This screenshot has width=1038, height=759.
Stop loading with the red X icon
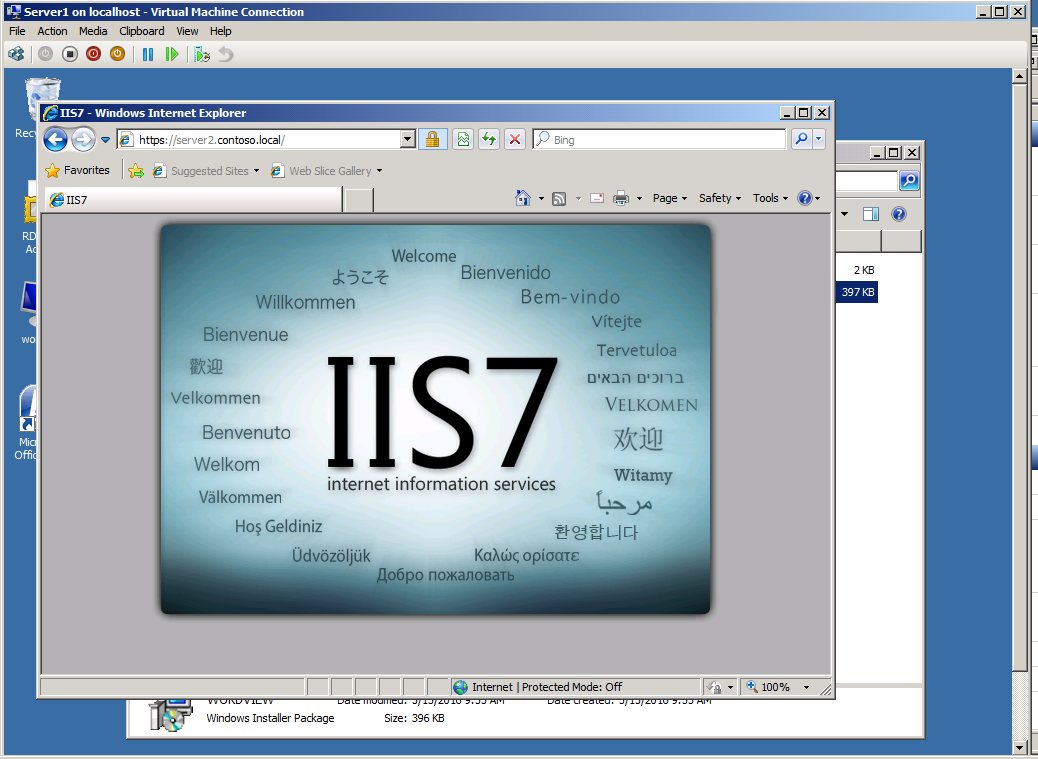[514, 140]
